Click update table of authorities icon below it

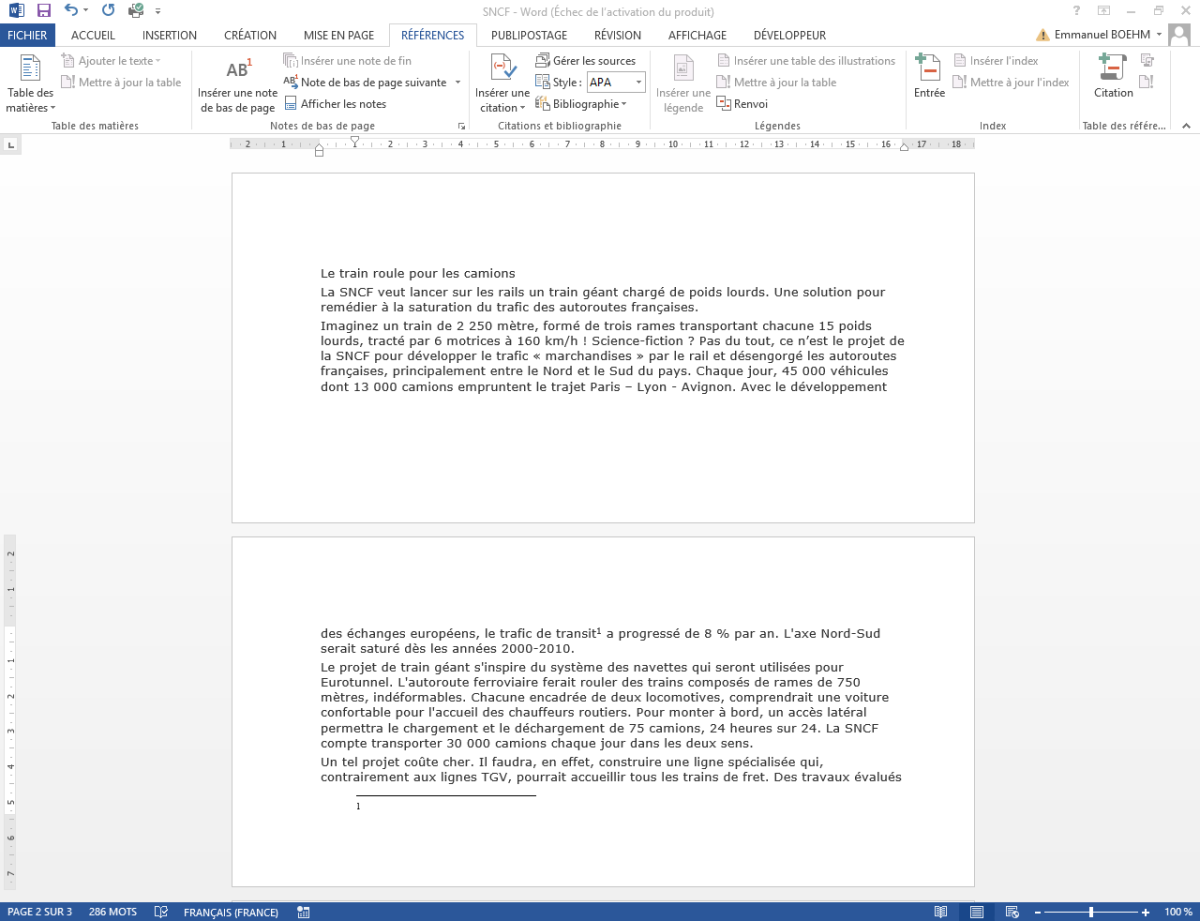[x=1147, y=82]
